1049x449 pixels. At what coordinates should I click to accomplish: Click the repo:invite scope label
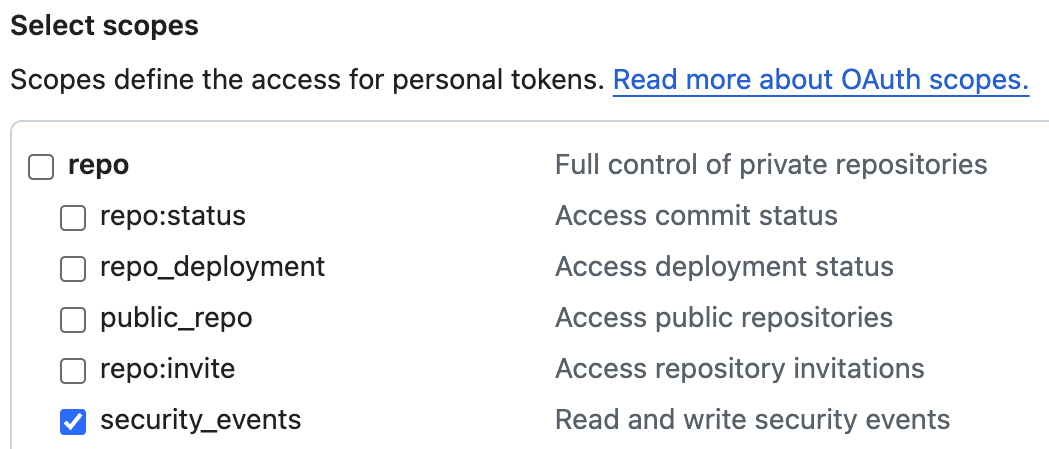tap(167, 370)
